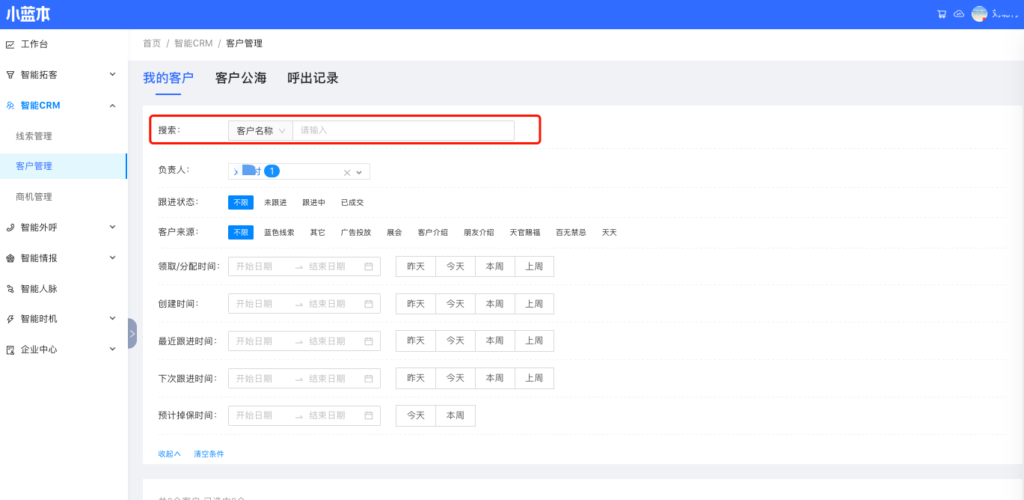Screen dimensions: 1024x500
Task: Click the shopping cart icon in header
Action: [941, 14]
